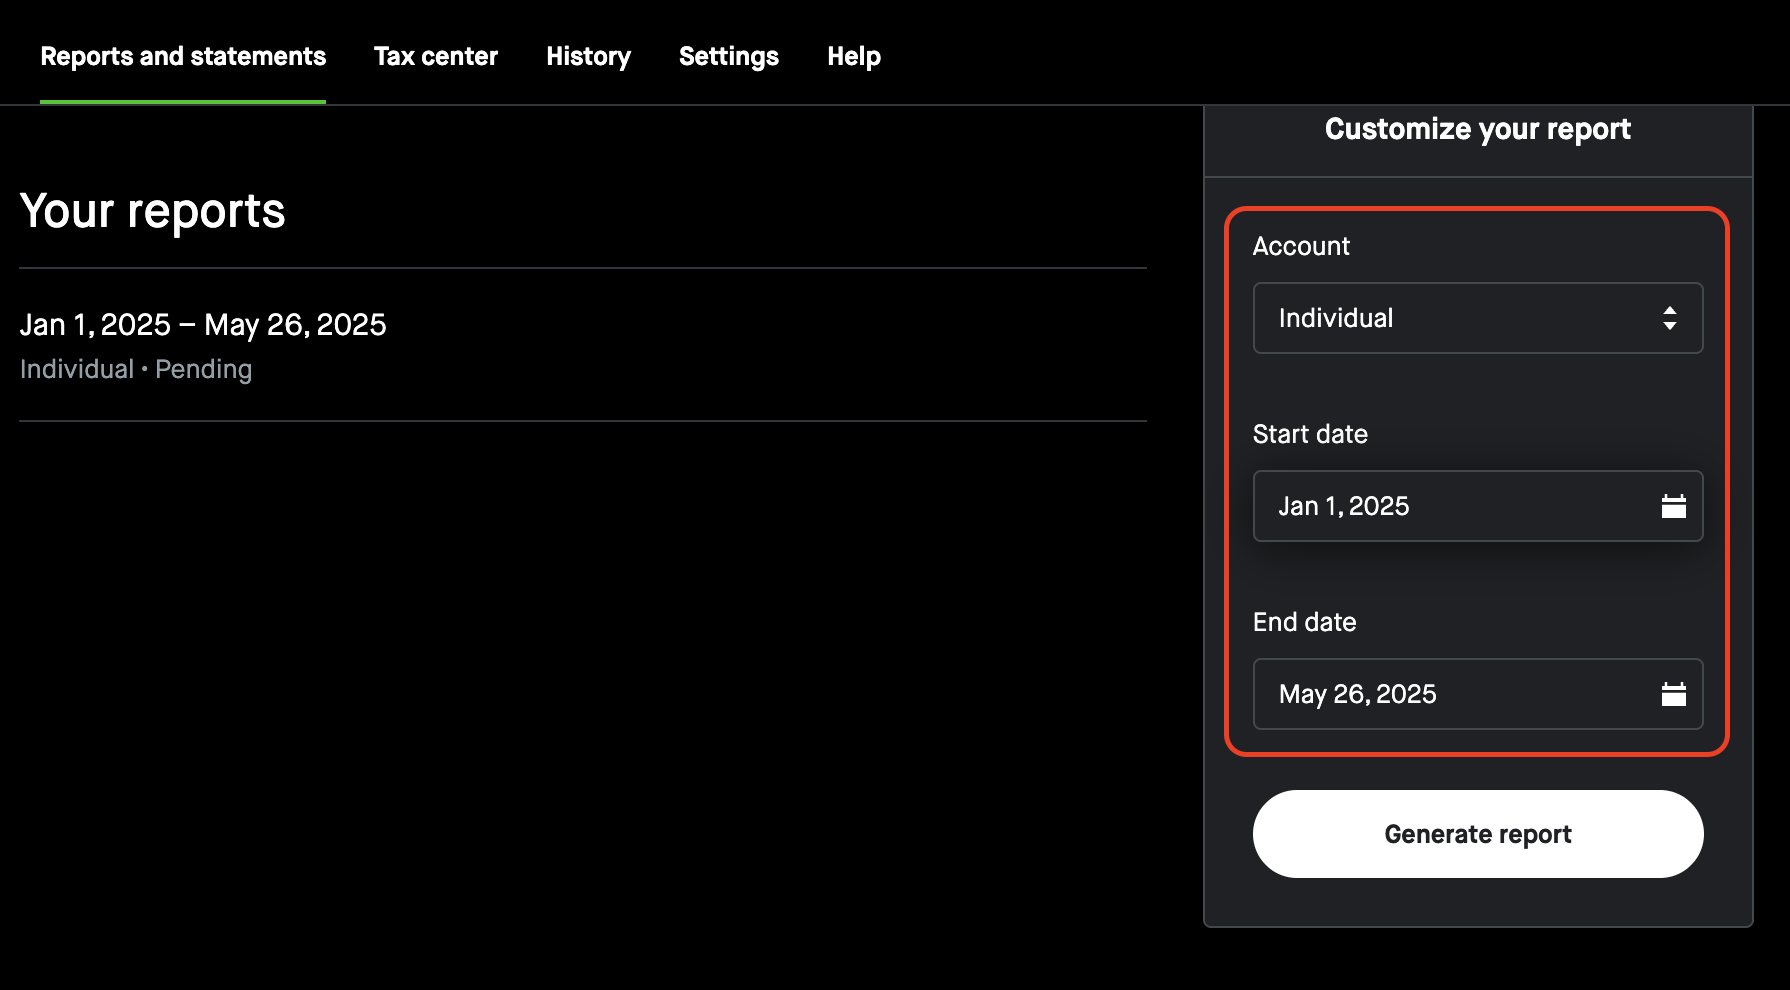Screen dimensions: 1790x990
Task: Click the Your reports heading
Action: click(153, 211)
